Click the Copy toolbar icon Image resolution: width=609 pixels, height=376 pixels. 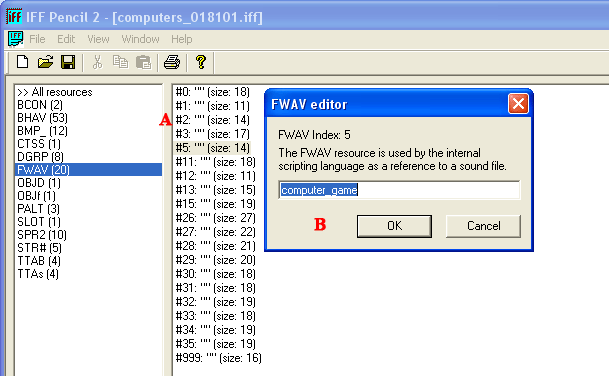tap(120, 62)
